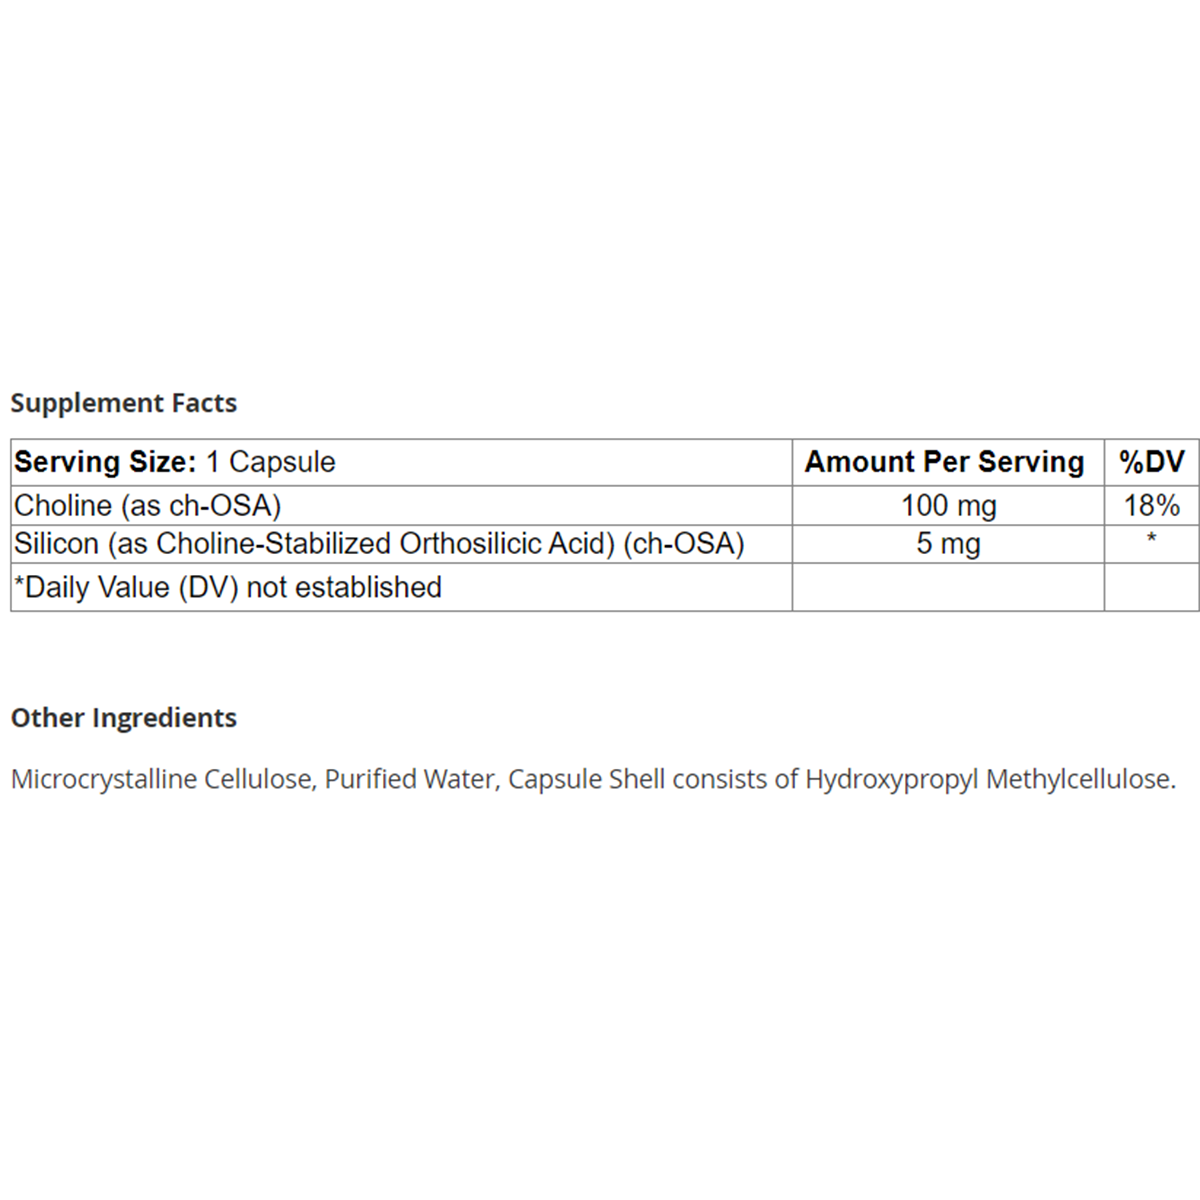The height and width of the screenshot is (1200, 1200).
Task: Click the Other Ingredients heading
Action: click(x=123, y=718)
